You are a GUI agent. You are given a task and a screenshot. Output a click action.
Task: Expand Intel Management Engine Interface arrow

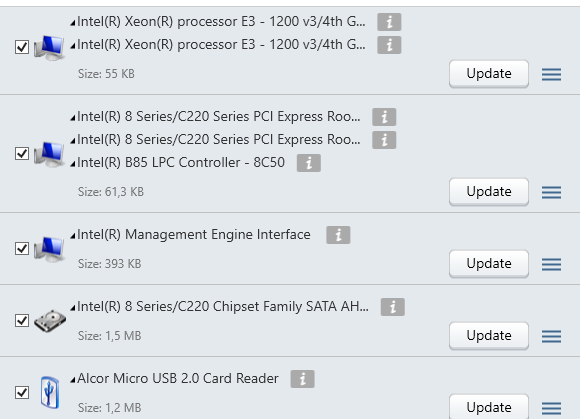pyautogui.click(x=73, y=236)
